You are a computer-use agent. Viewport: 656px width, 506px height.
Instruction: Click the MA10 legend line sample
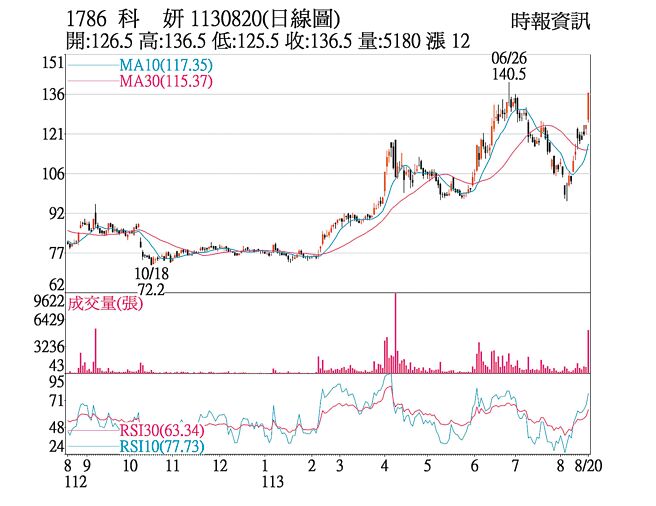click(92, 66)
